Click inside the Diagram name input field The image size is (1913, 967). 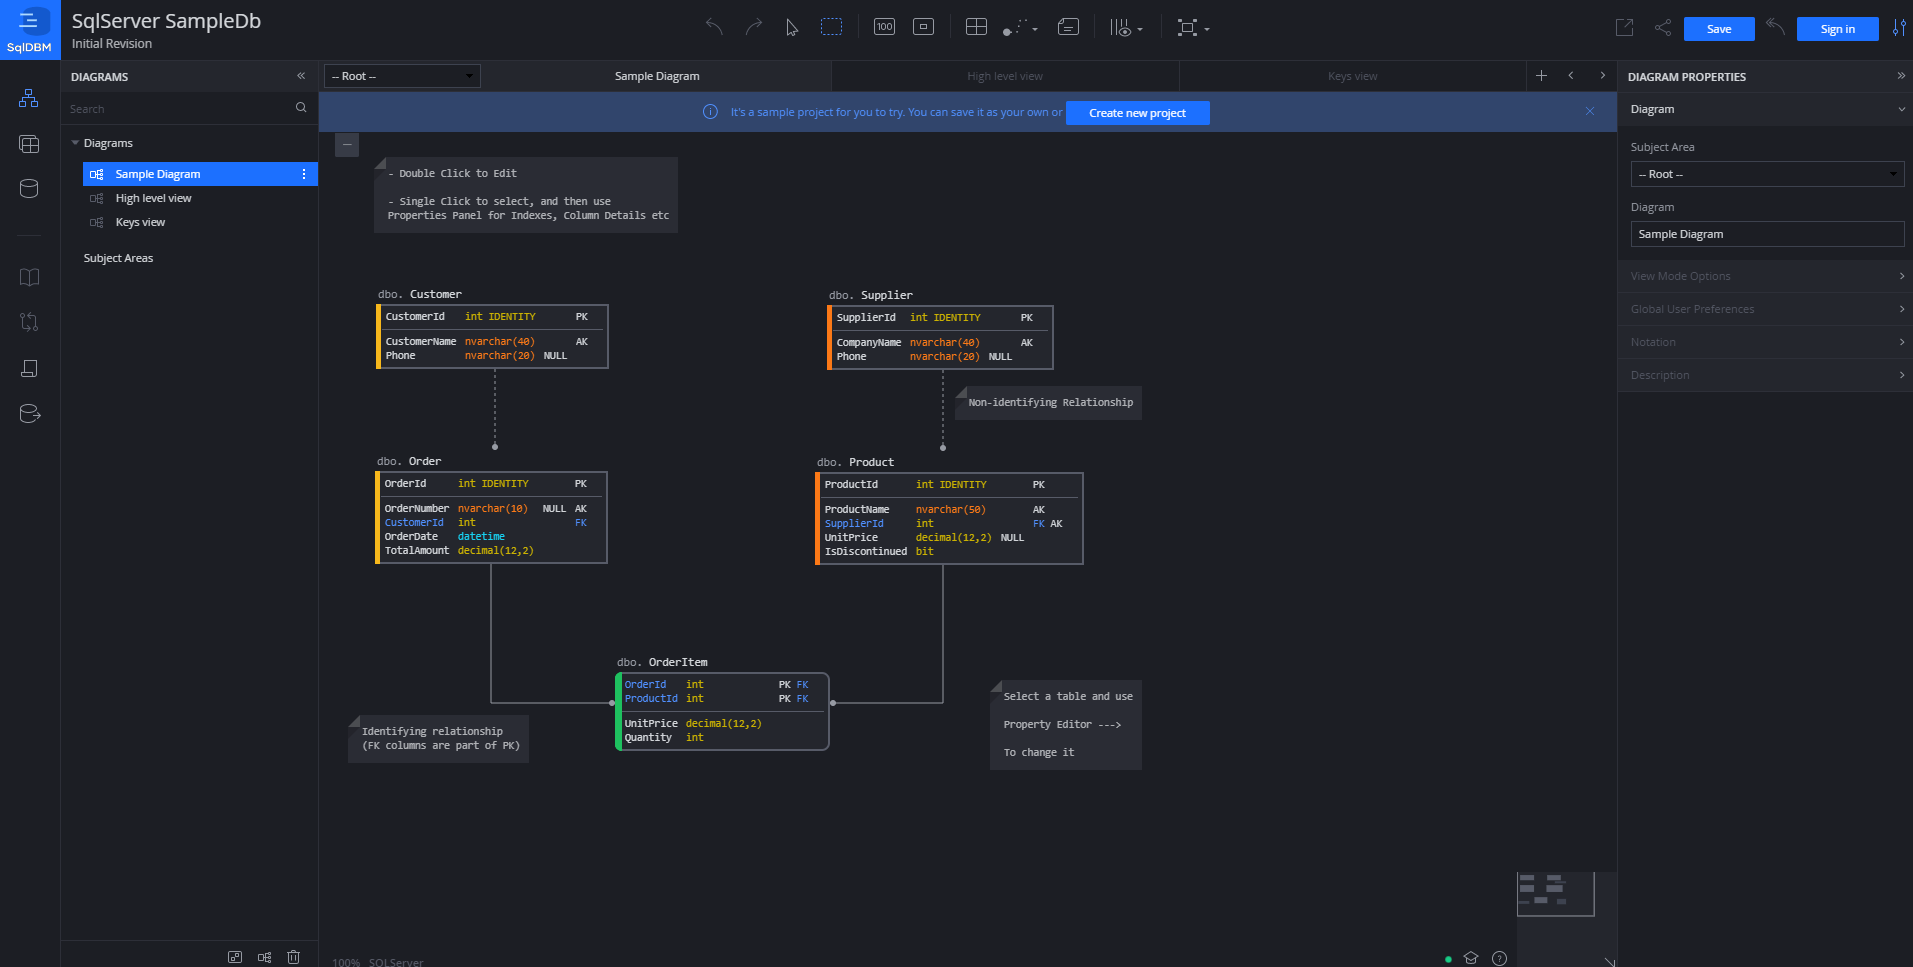coord(1766,233)
